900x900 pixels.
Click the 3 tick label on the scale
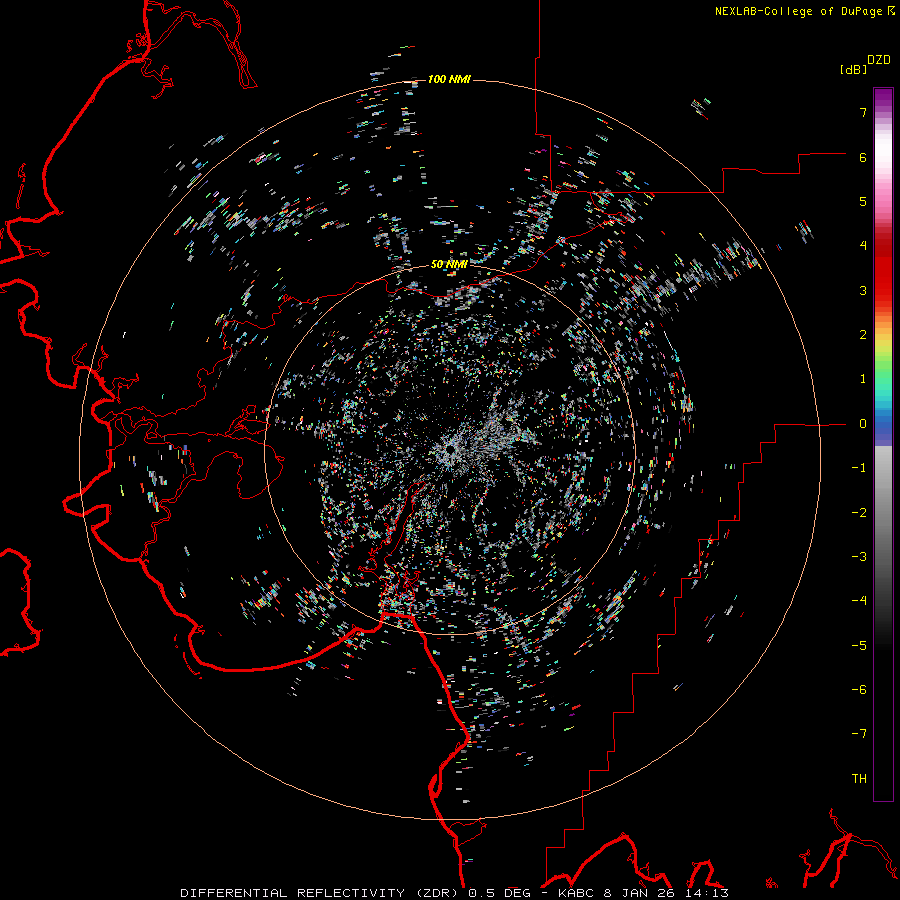[863, 290]
